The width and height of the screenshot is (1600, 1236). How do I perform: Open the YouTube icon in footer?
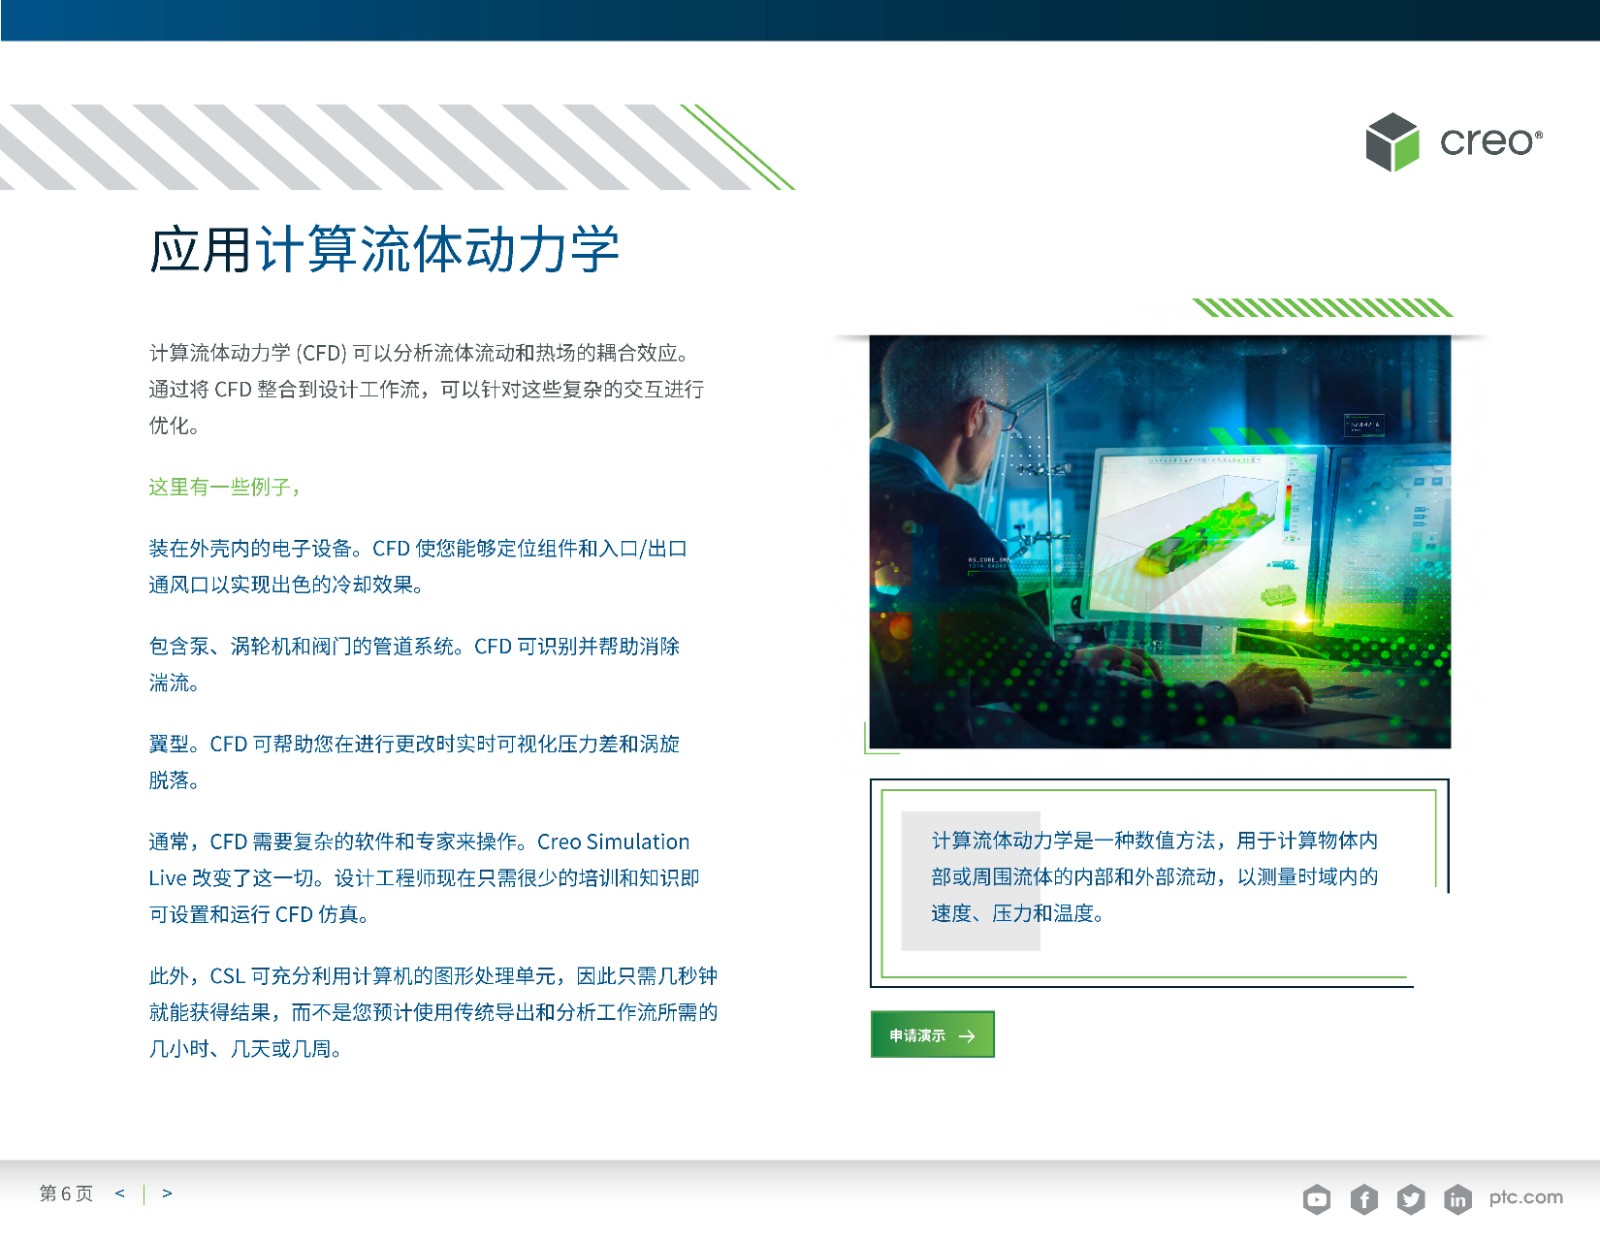(x=1316, y=1199)
